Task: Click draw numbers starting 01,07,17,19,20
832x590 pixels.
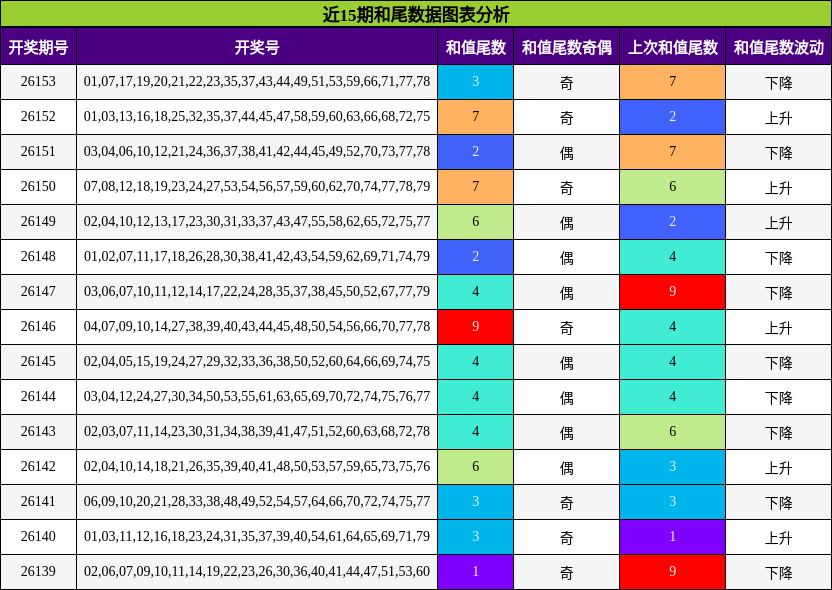Action: (x=257, y=82)
